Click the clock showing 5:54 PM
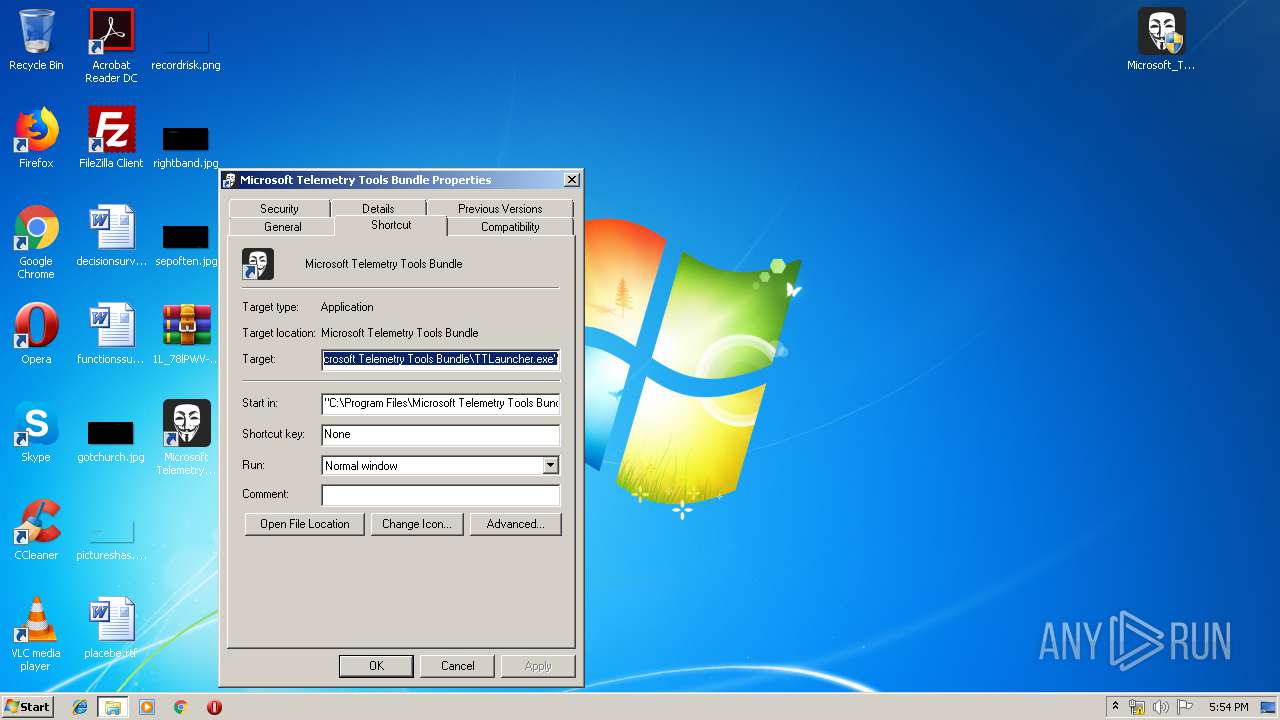 coord(1228,707)
